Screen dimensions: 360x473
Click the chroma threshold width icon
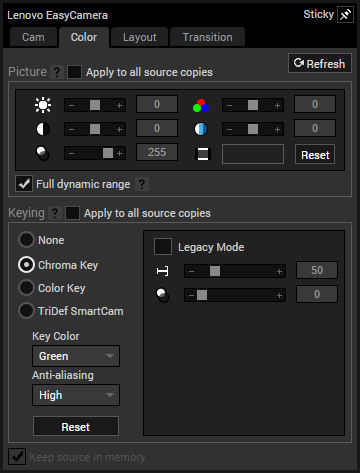point(162,271)
